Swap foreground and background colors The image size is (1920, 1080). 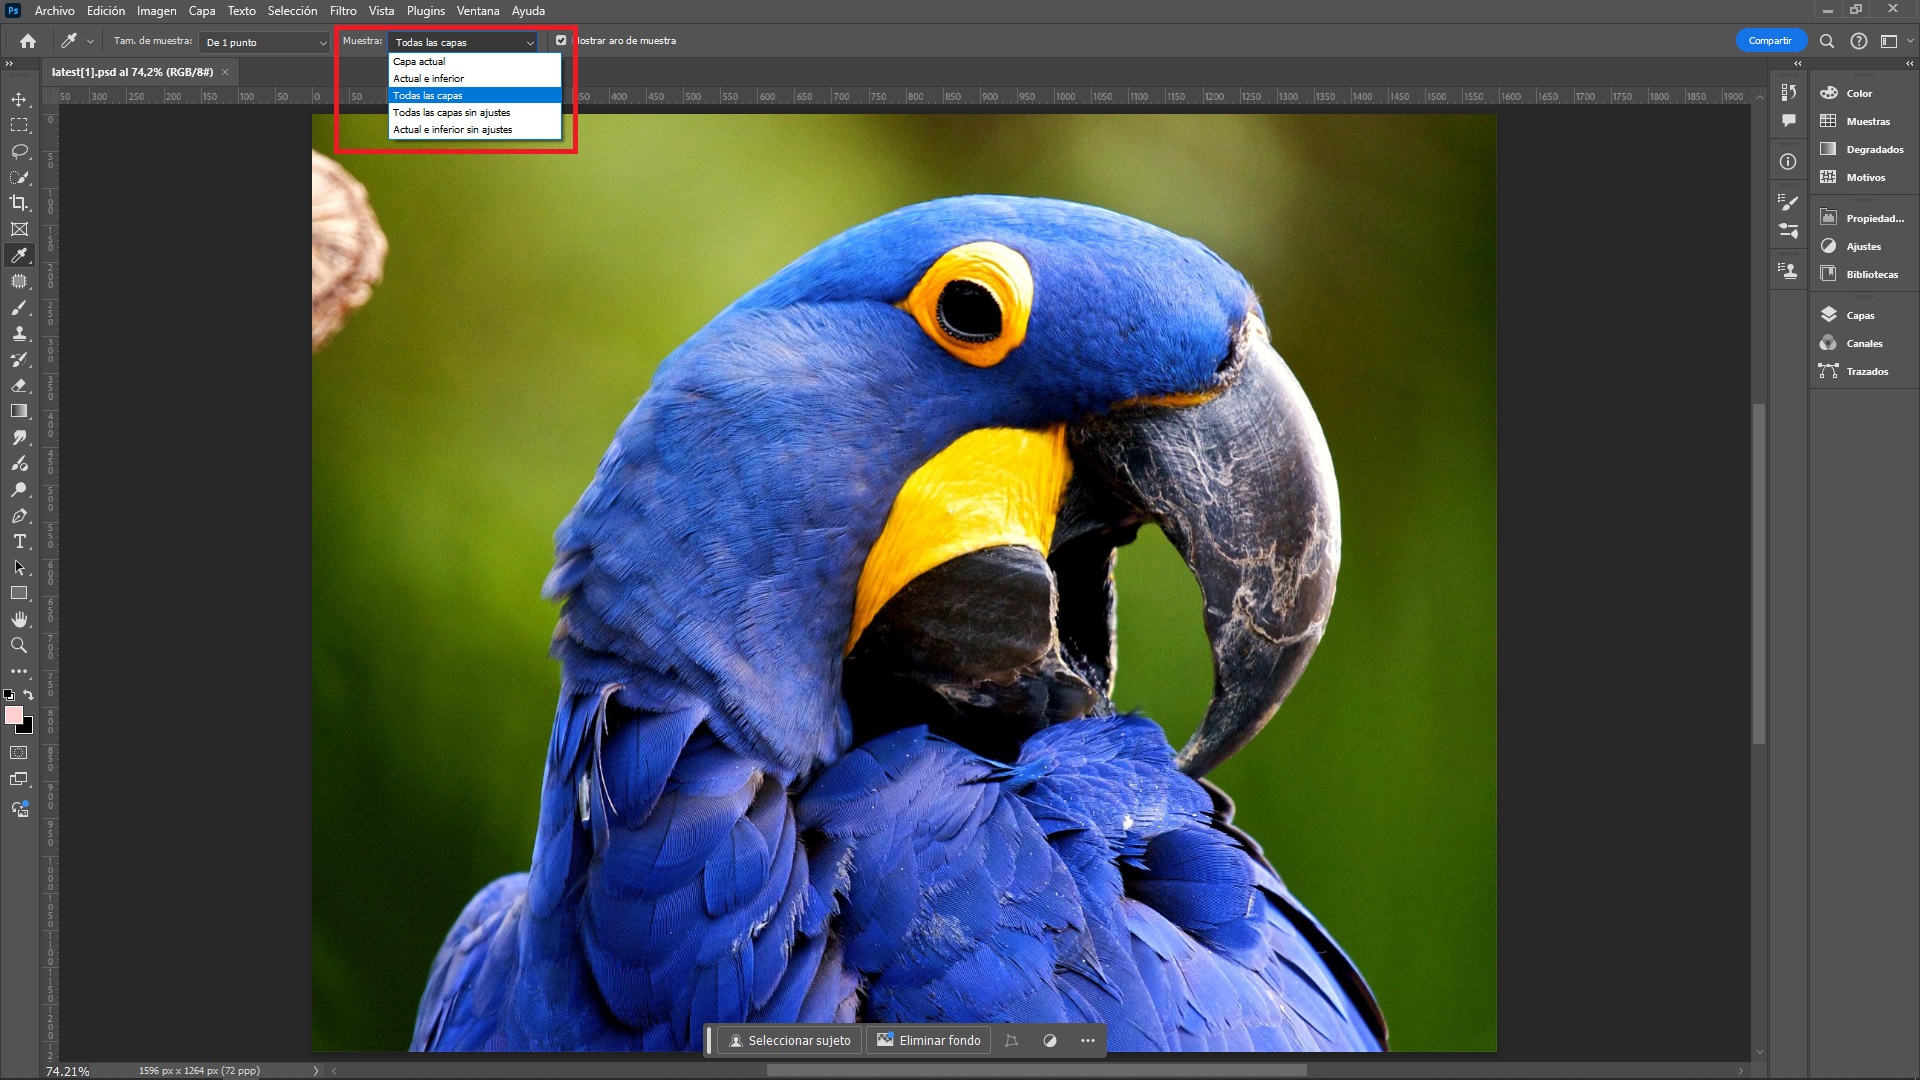(29, 695)
